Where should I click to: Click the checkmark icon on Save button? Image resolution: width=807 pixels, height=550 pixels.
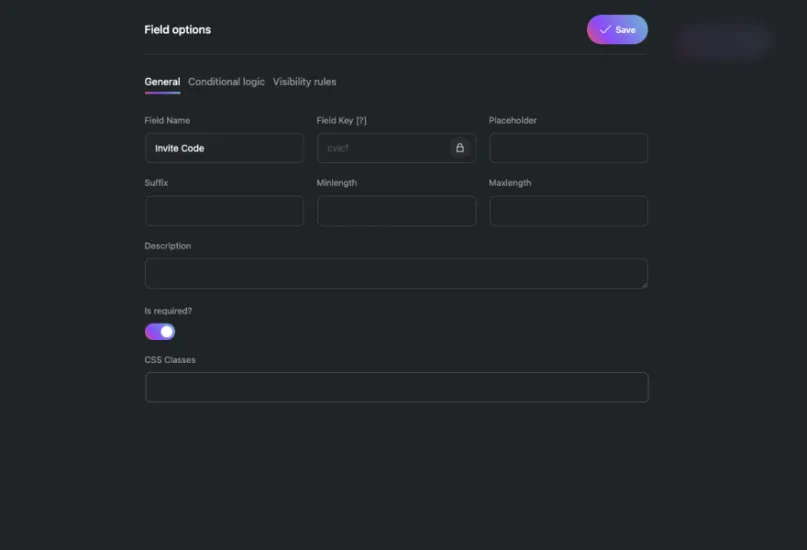(x=605, y=29)
